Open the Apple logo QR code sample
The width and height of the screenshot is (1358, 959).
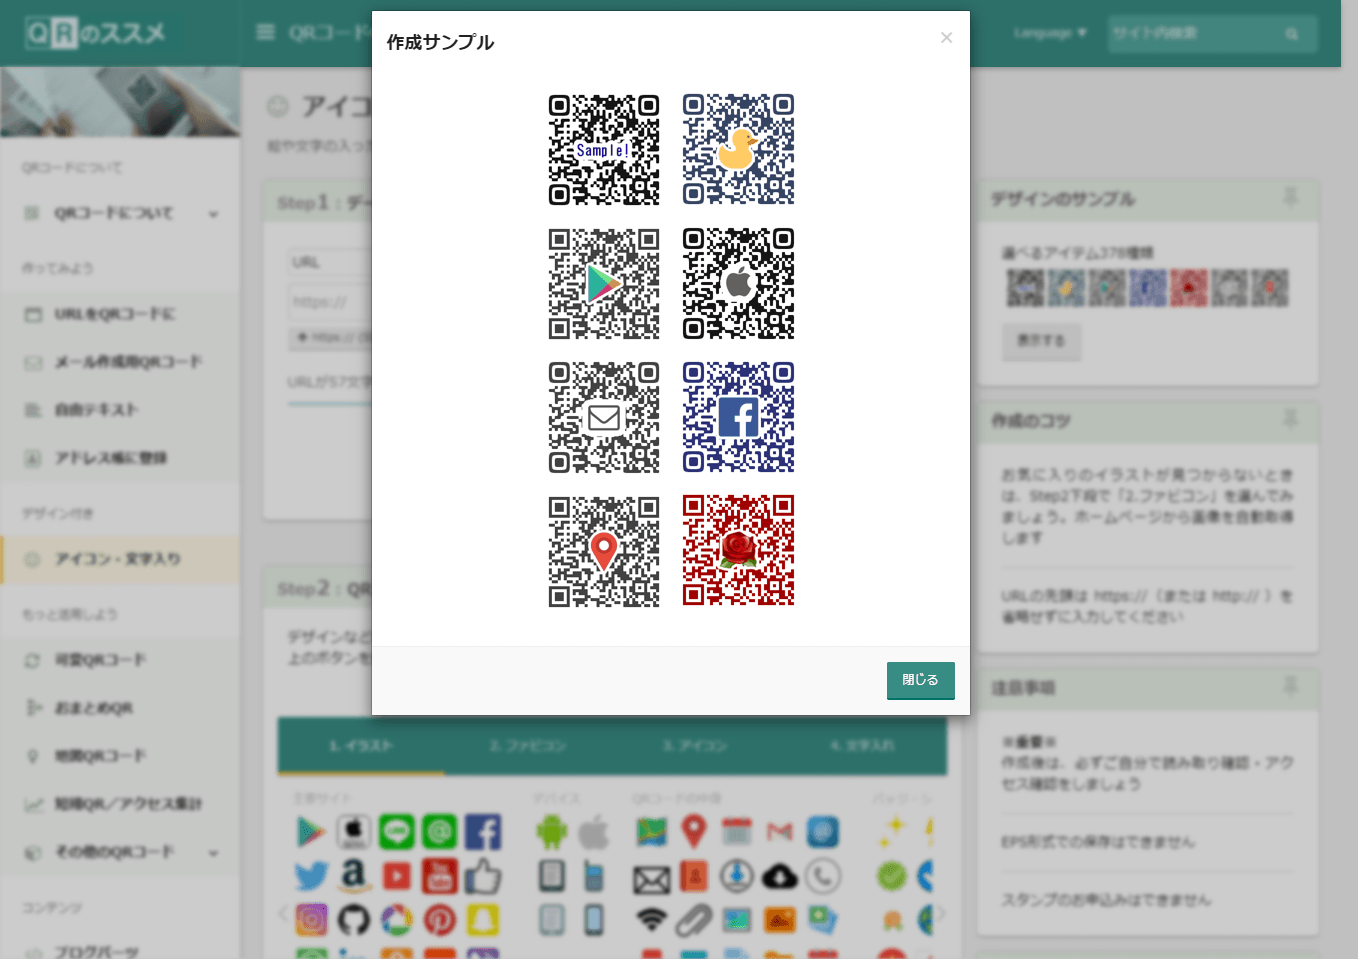[x=738, y=284]
